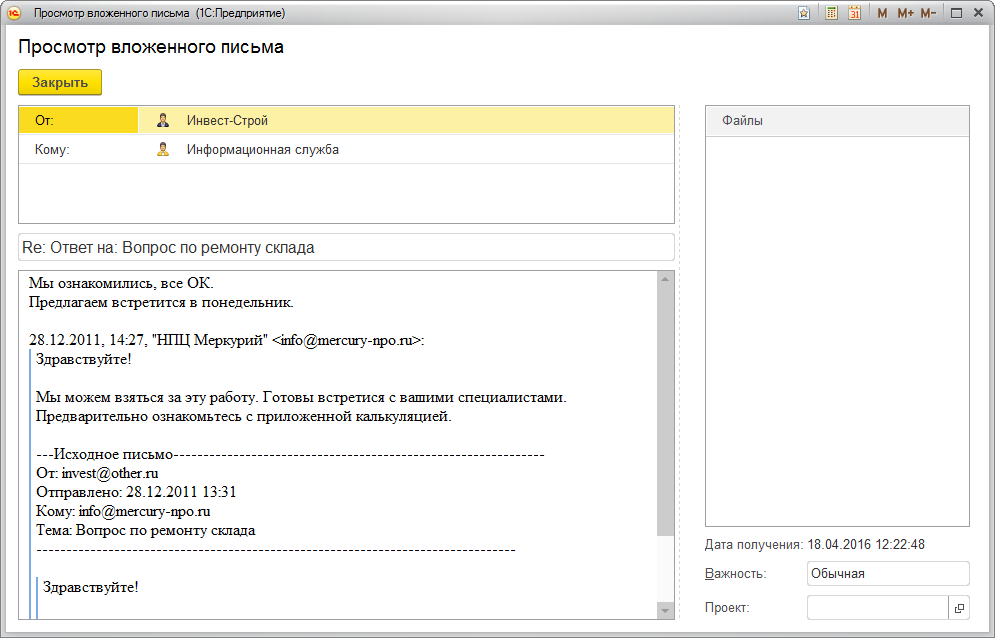This screenshot has height=638, width=995.
Task: Select the Кому: Информационная служба row
Action: (346, 150)
